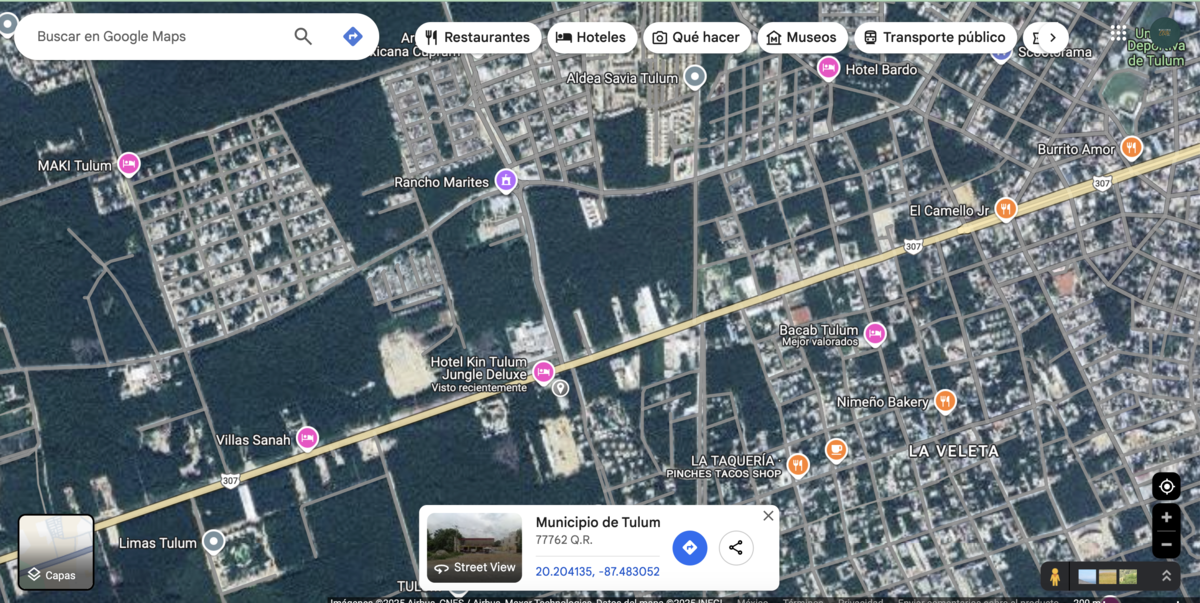Close the Municipio de Tulum info card
Screen dimensions: 1200x603
click(768, 516)
